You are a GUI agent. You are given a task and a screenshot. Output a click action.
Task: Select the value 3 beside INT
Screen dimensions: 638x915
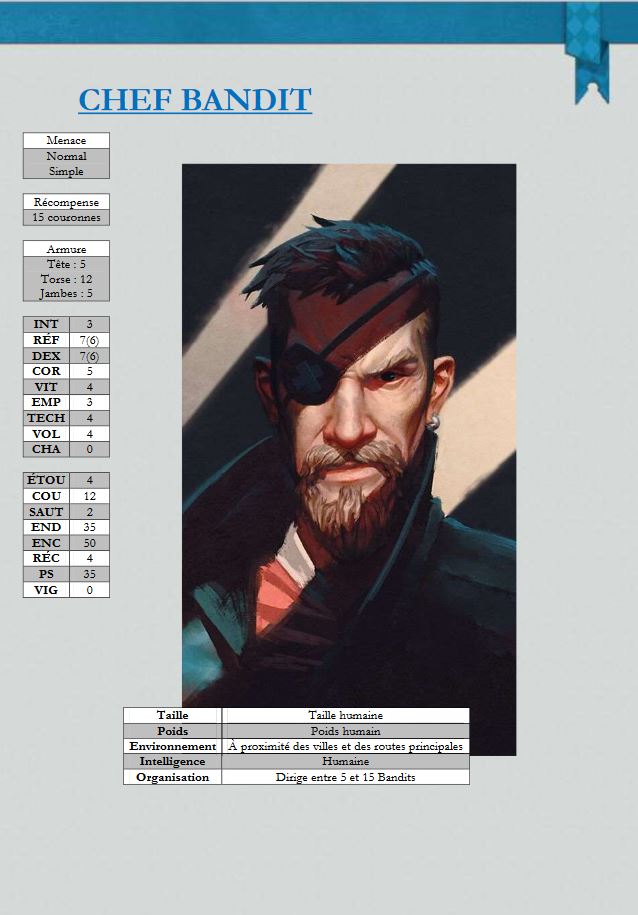pos(89,324)
